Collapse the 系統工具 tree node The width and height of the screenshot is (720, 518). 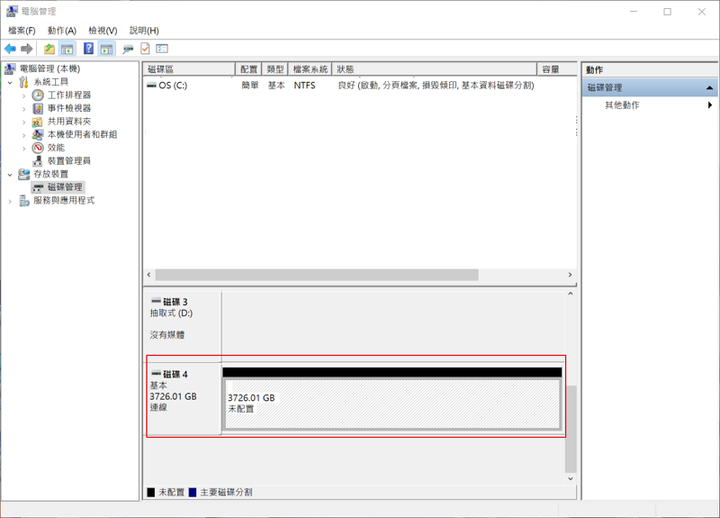10,83
